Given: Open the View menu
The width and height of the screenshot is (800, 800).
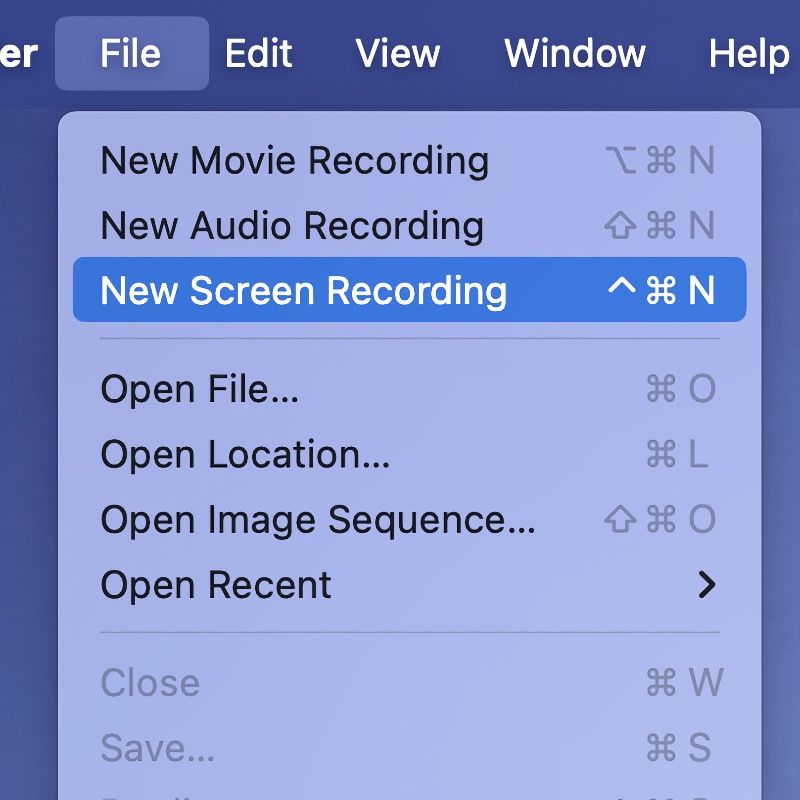Looking at the screenshot, I should pyautogui.click(x=398, y=53).
